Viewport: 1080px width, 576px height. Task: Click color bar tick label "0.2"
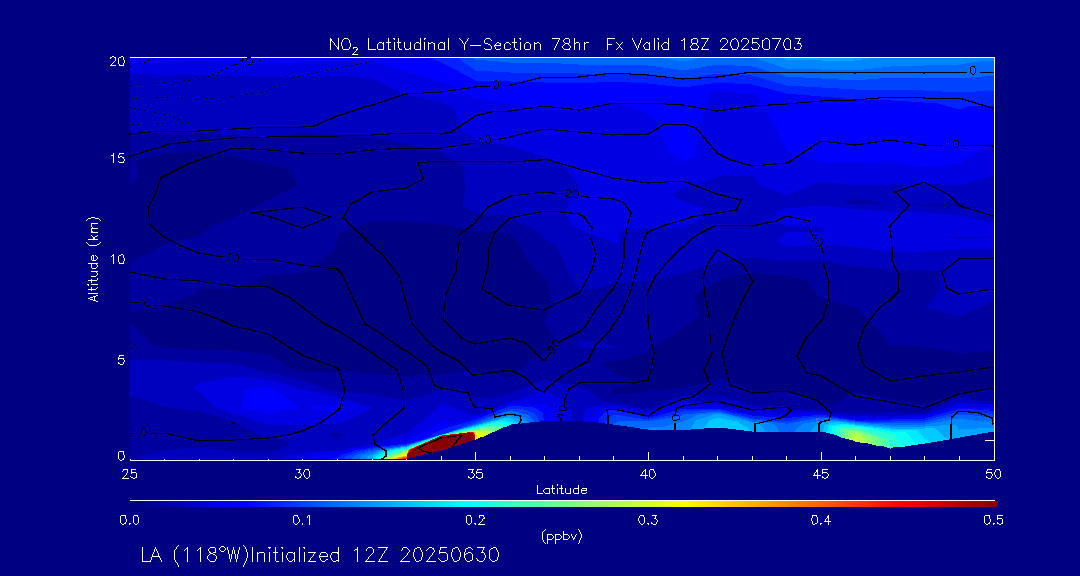[x=475, y=522]
